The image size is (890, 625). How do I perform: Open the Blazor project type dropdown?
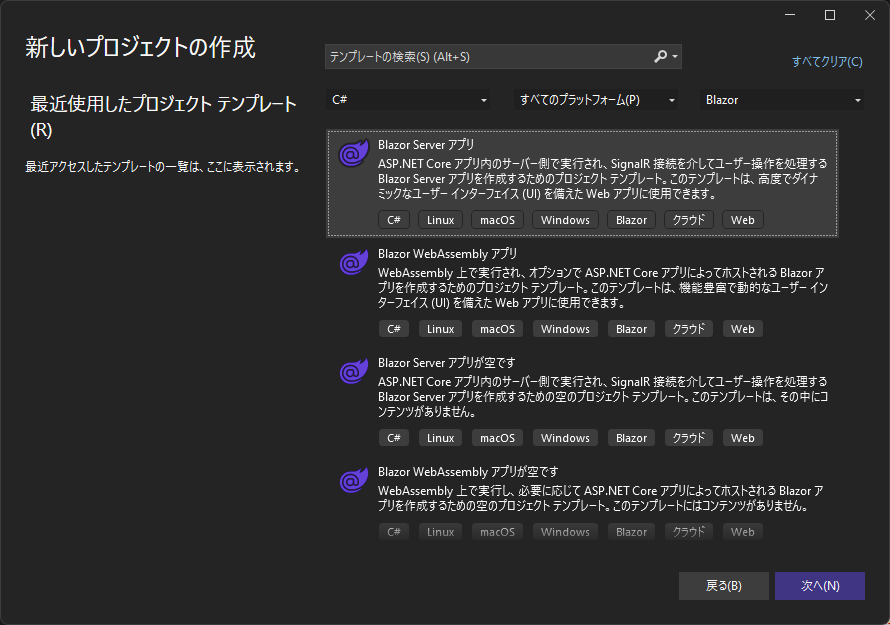click(782, 100)
